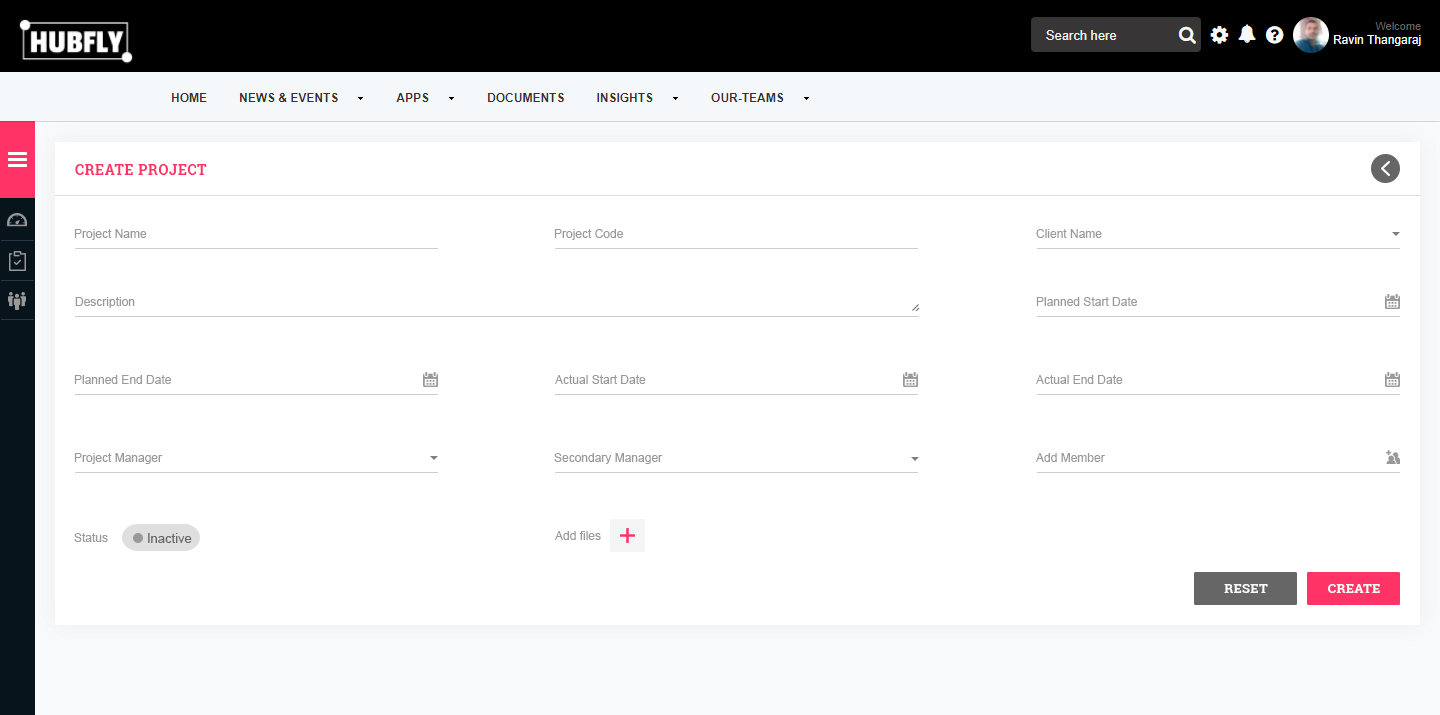Focus the Description text area
Viewport: 1440px width, 715px height.
coord(497,302)
